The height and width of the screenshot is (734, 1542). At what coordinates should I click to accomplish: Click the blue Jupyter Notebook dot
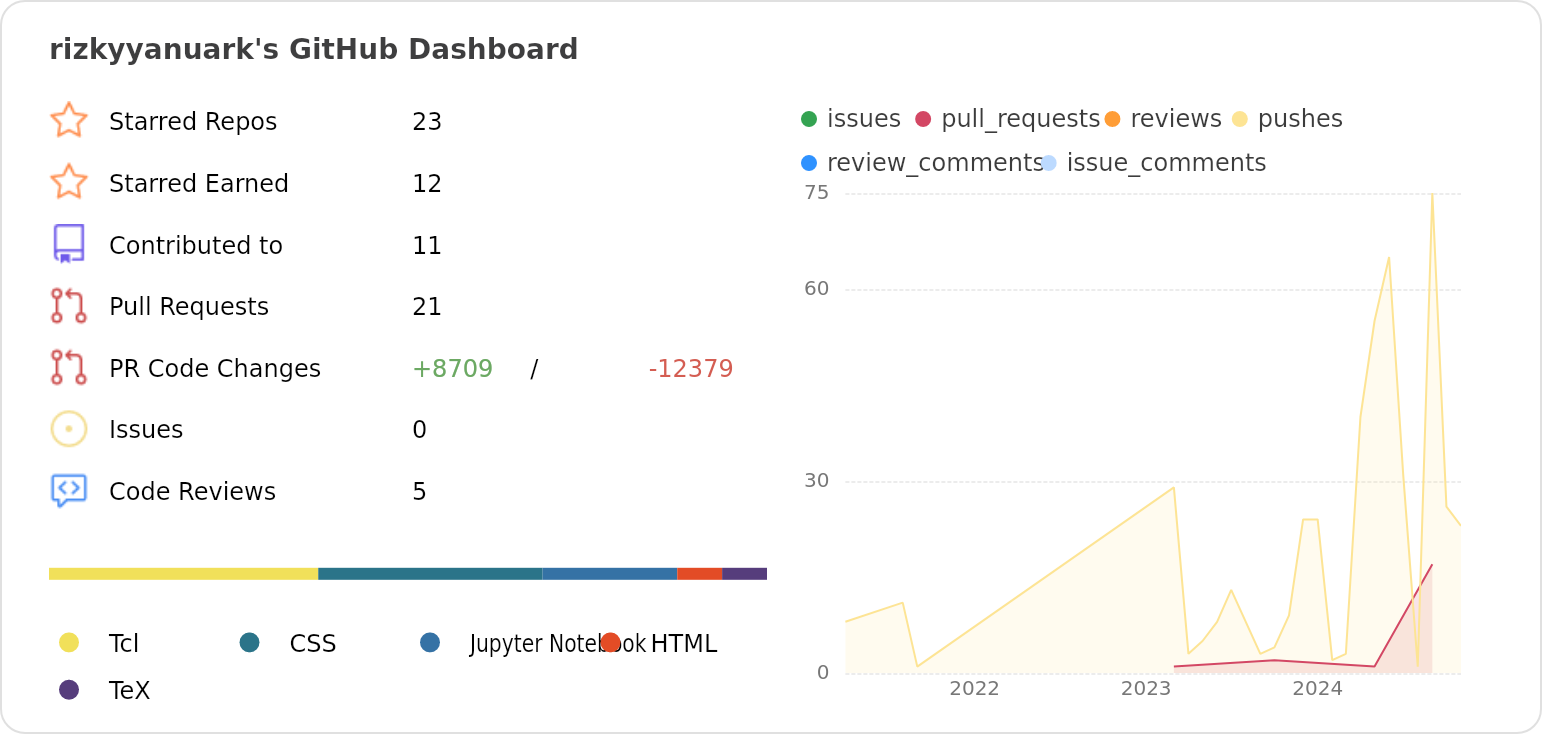tap(430, 642)
